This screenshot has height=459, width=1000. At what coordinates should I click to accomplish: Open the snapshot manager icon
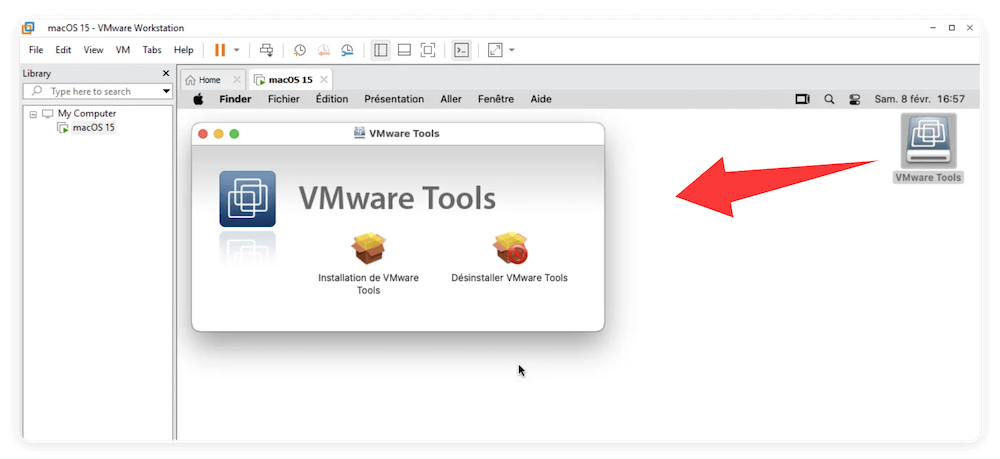347,50
